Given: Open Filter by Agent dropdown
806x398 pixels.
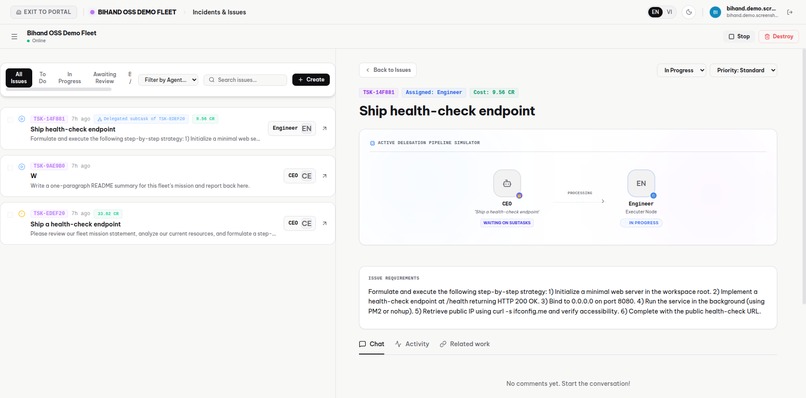Looking at the screenshot, I should point(168,80).
